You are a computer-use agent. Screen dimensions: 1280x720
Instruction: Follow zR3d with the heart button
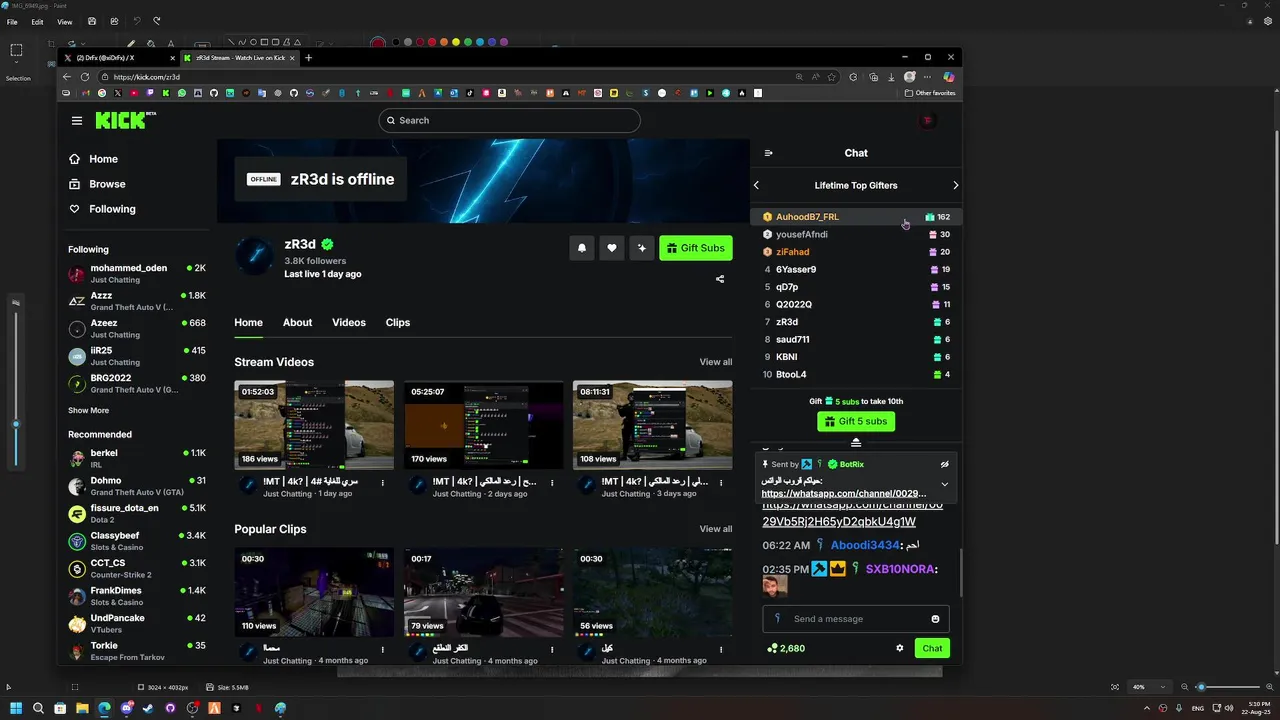[x=612, y=248]
